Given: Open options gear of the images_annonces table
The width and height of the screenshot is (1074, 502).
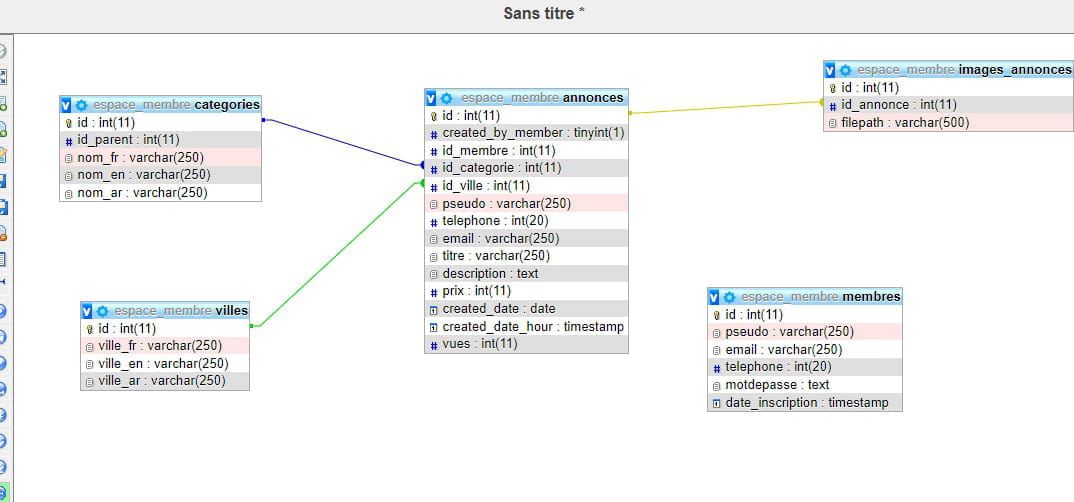Looking at the screenshot, I should (x=845, y=70).
